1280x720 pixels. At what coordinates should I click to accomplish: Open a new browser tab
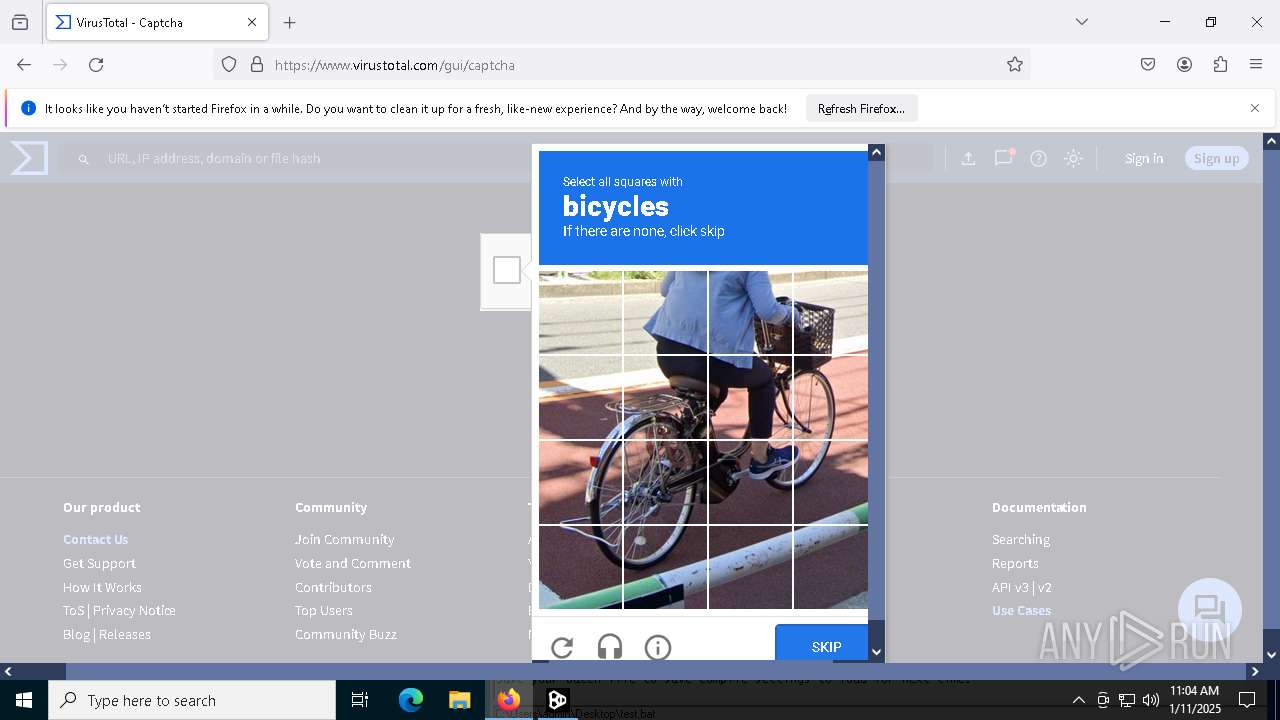289,22
